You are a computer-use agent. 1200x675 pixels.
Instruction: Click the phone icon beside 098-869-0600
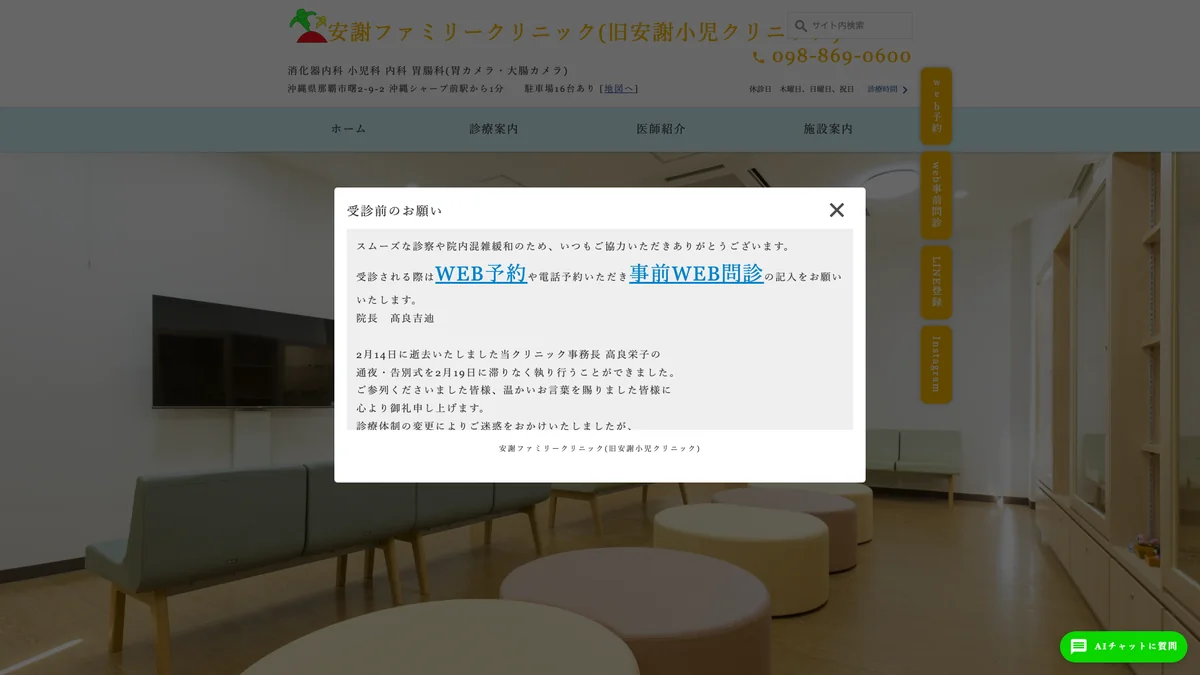(x=758, y=58)
